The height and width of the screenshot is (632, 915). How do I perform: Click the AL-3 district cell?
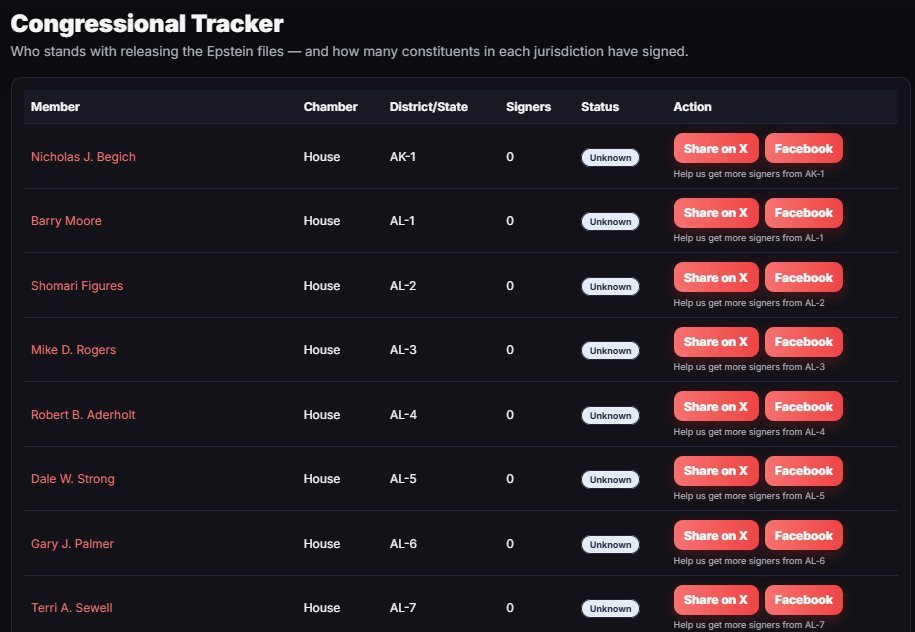(403, 350)
